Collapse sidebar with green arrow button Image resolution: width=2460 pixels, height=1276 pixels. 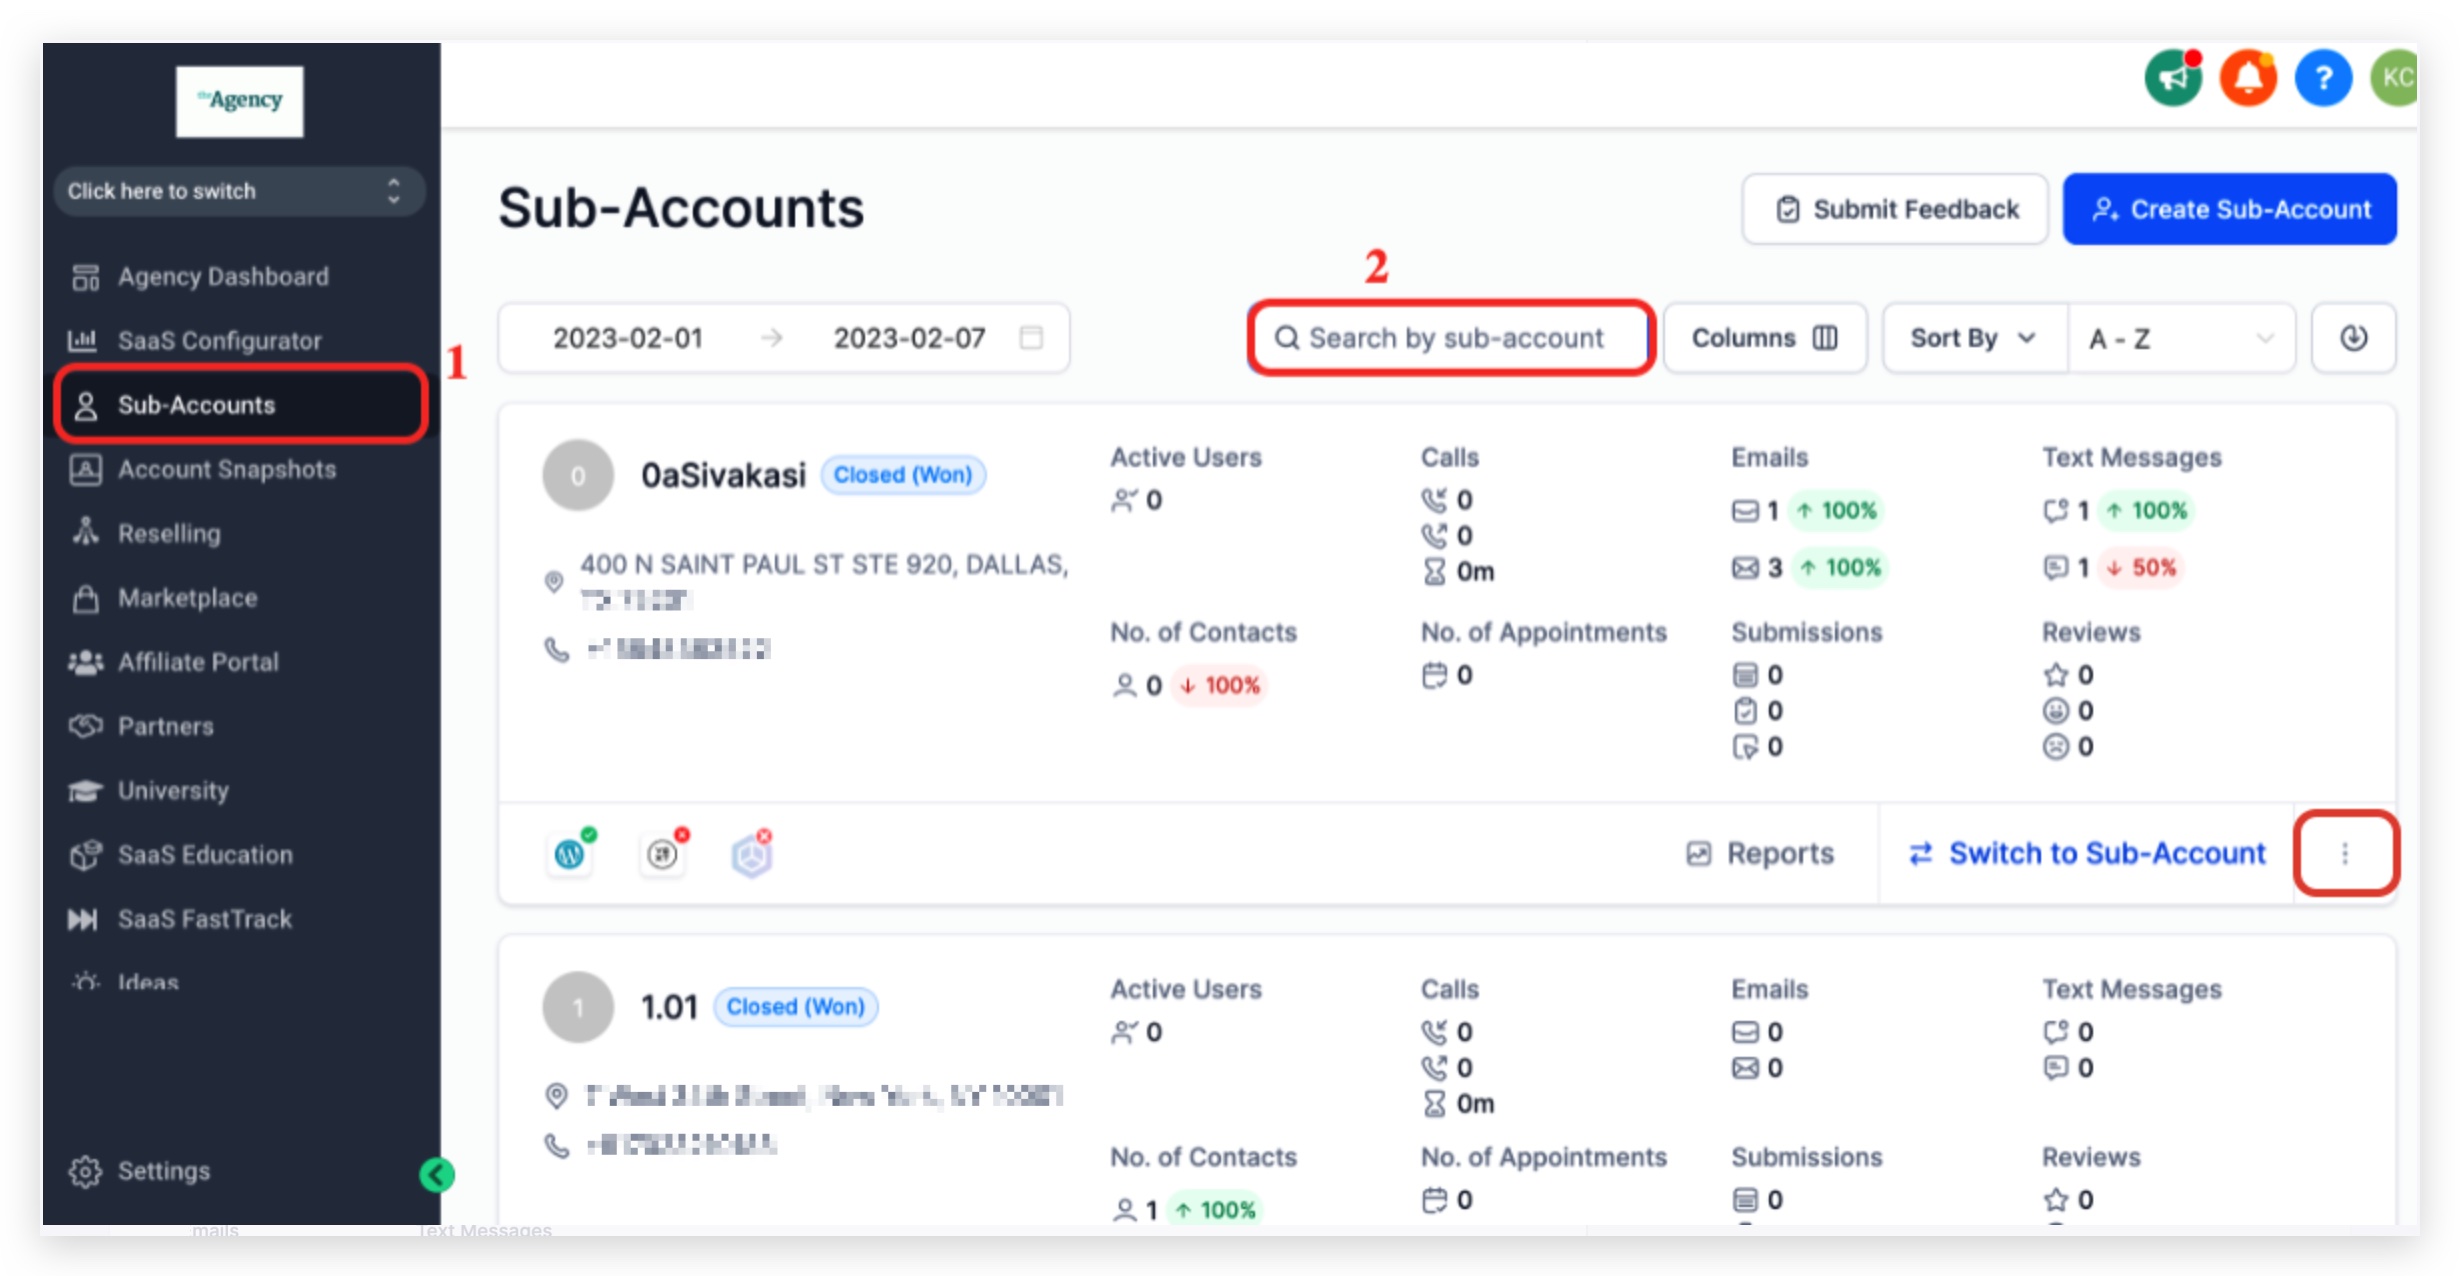tap(437, 1175)
